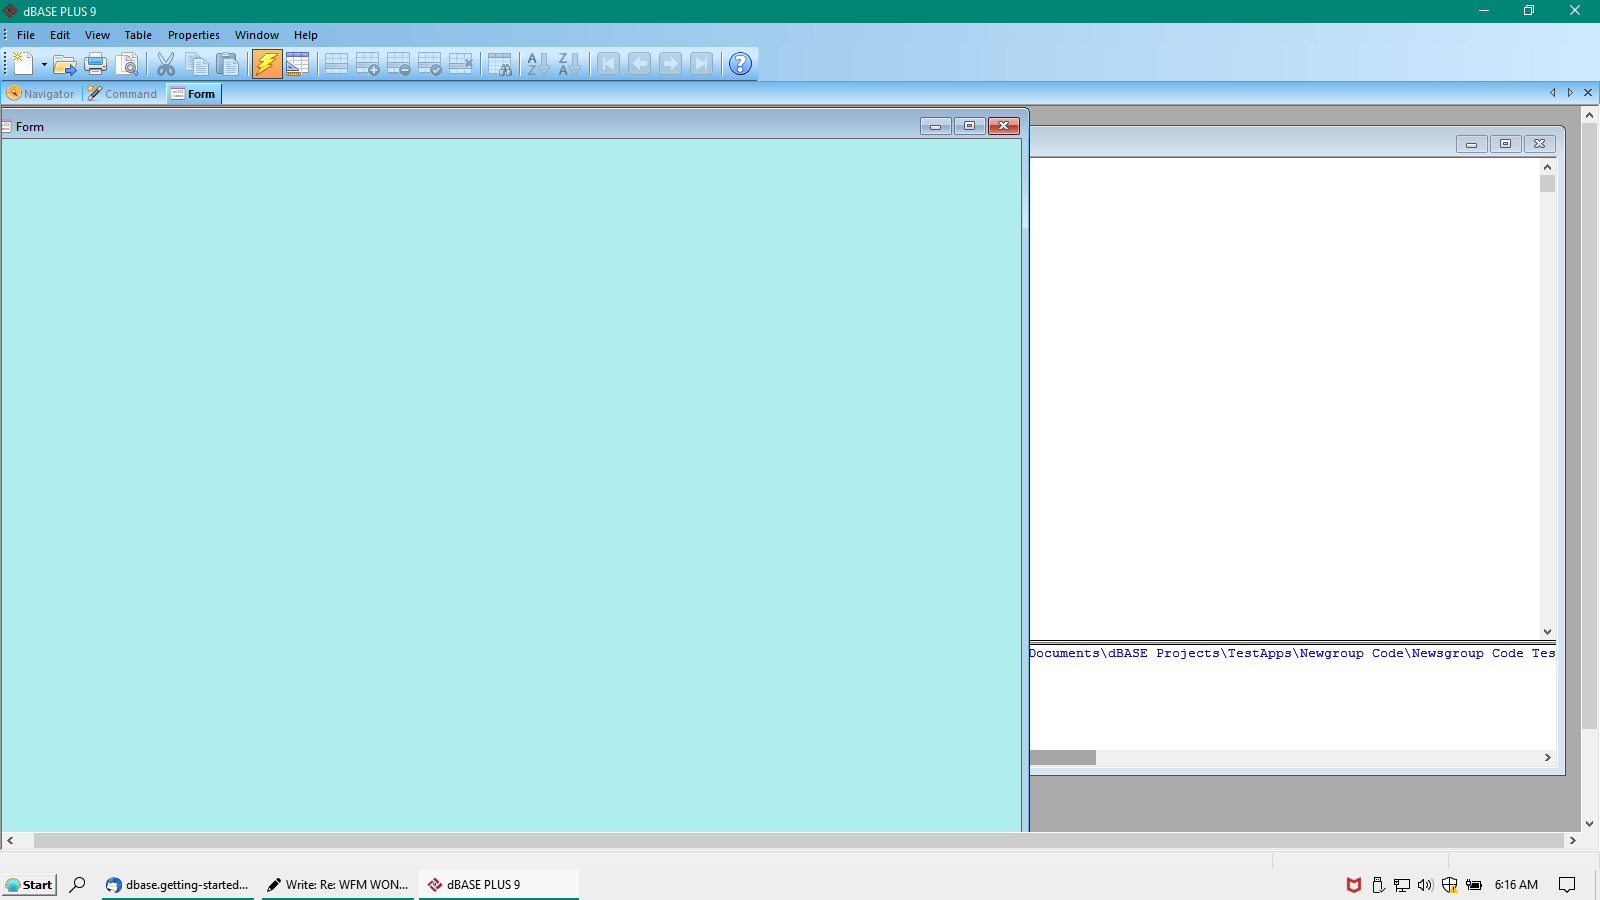Switch to the Command tab
Viewport: 1600px width, 900px height.
123,94
